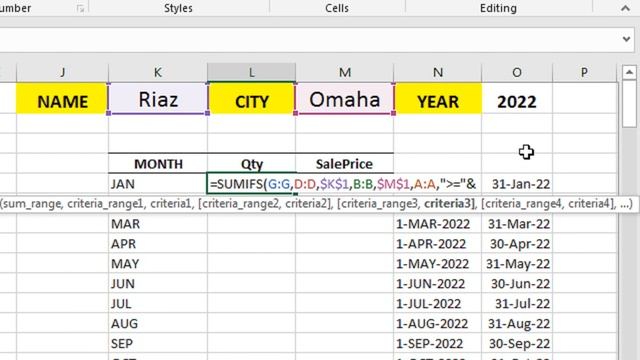Image resolution: width=640 pixels, height=360 pixels.
Task: Click the yellow NAME cell
Action: coord(62,98)
